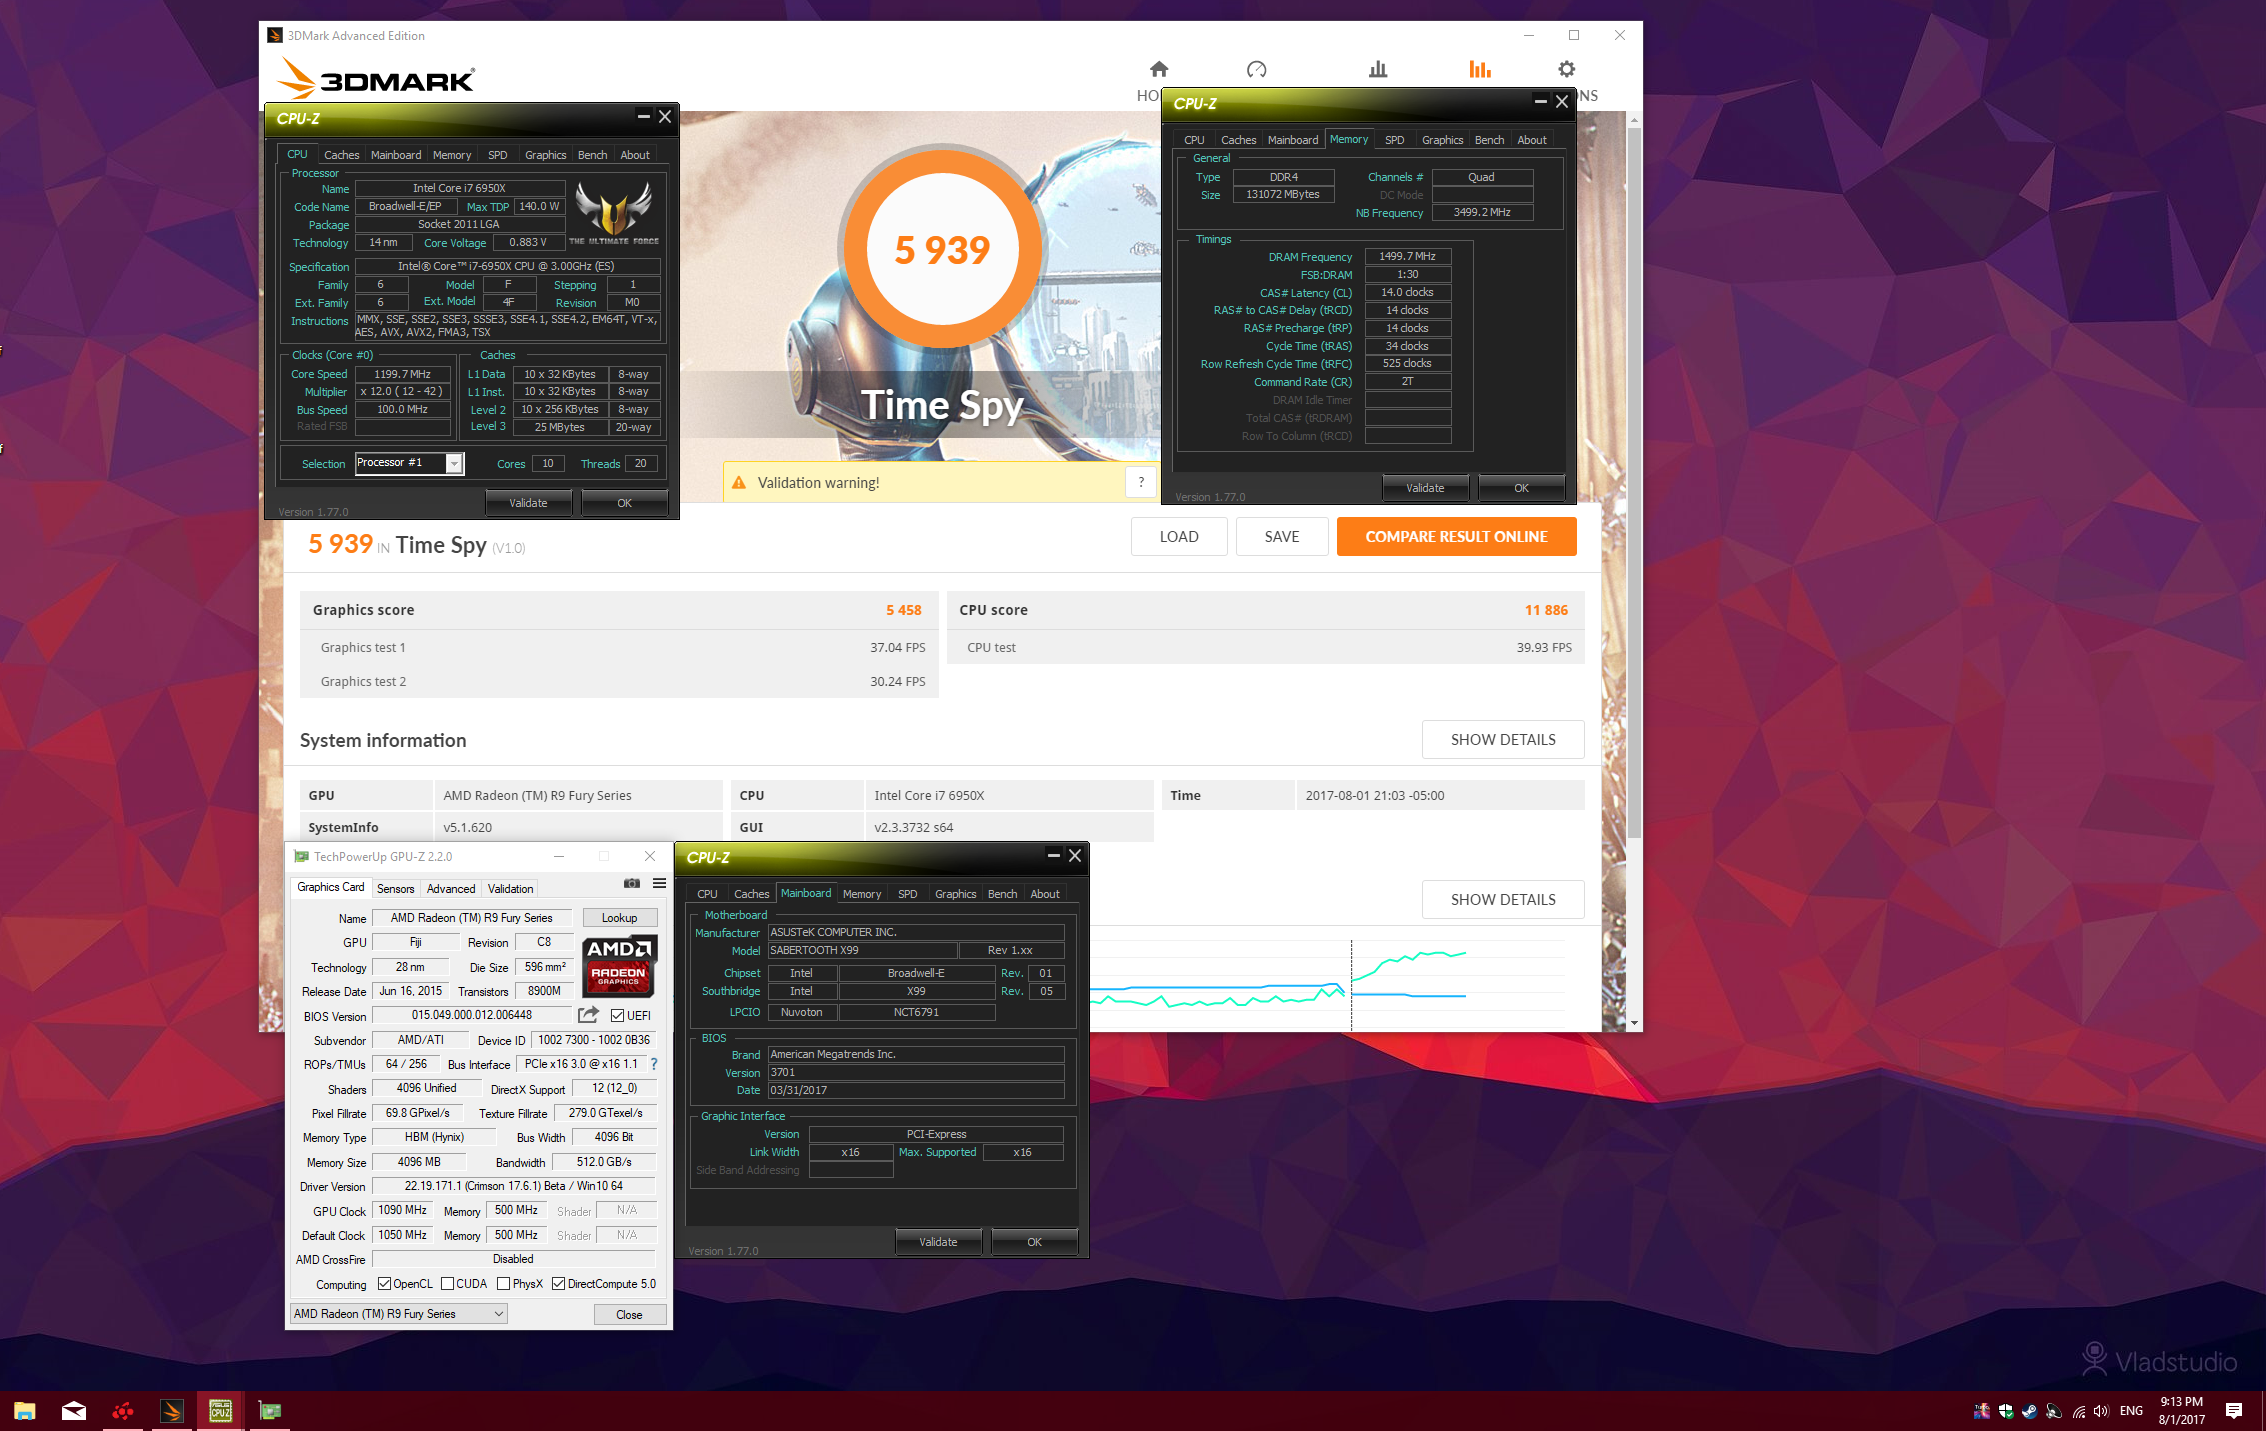Screen dimensions: 2266x1431
Task: Switch to GPU-Z in taskbar
Action: click(x=270, y=1411)
